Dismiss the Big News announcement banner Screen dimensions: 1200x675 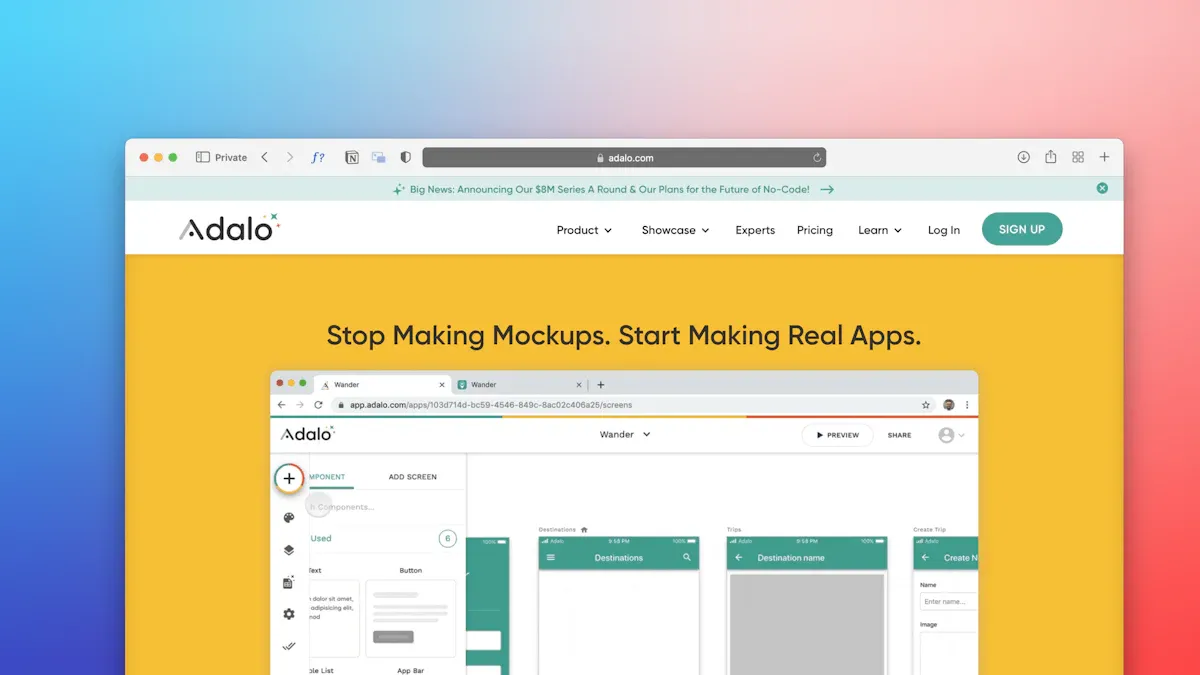pos(1102,188)
